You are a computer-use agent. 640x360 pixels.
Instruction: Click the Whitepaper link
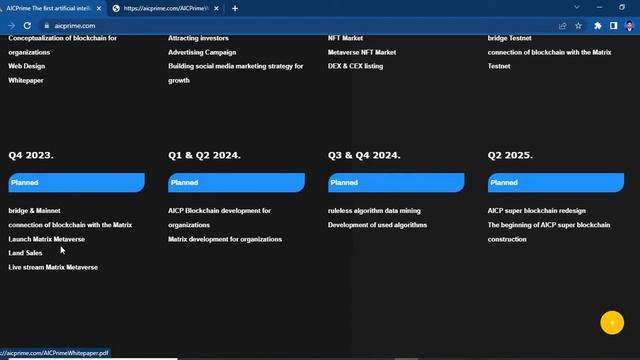coord(26,80)
